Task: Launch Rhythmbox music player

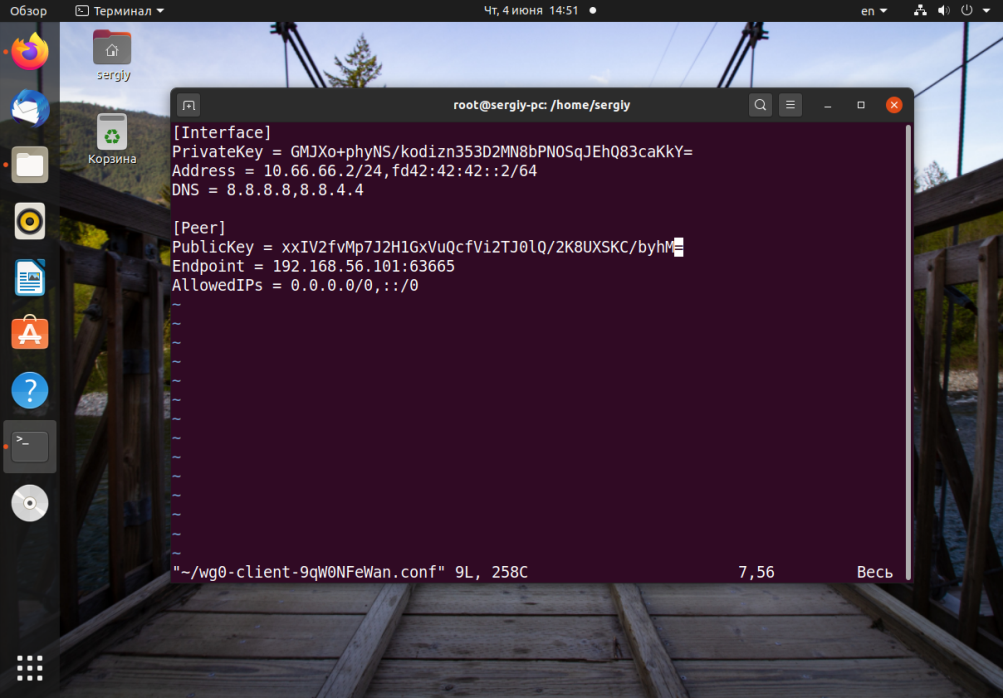Action: pyautogui.click(x=29, y=221)
